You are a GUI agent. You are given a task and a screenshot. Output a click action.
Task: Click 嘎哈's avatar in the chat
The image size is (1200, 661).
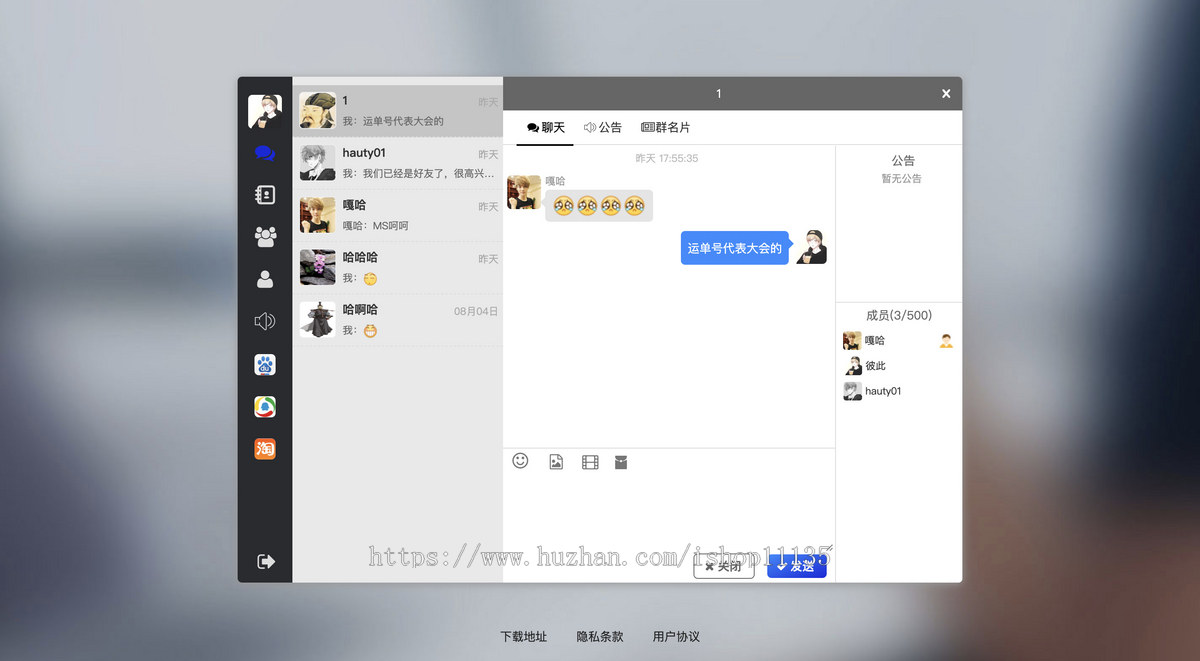coord(524,192)
